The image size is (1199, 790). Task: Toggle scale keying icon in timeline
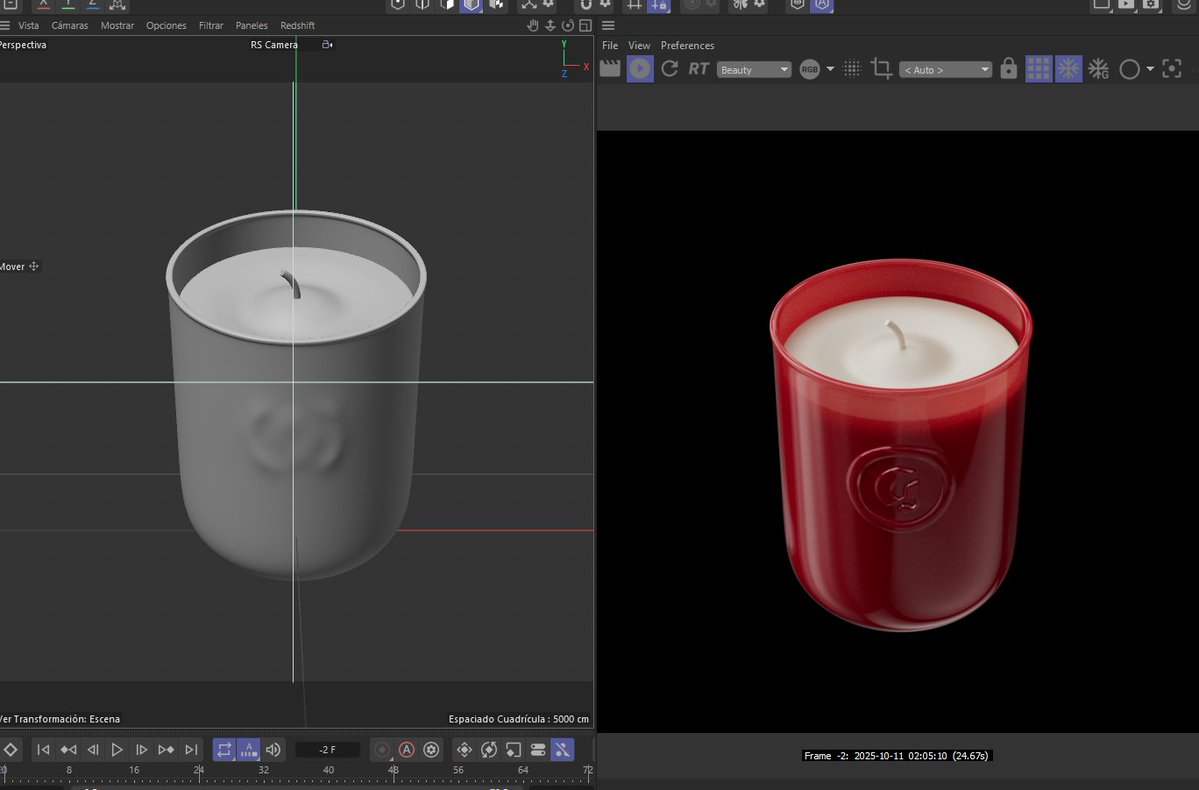513,749
